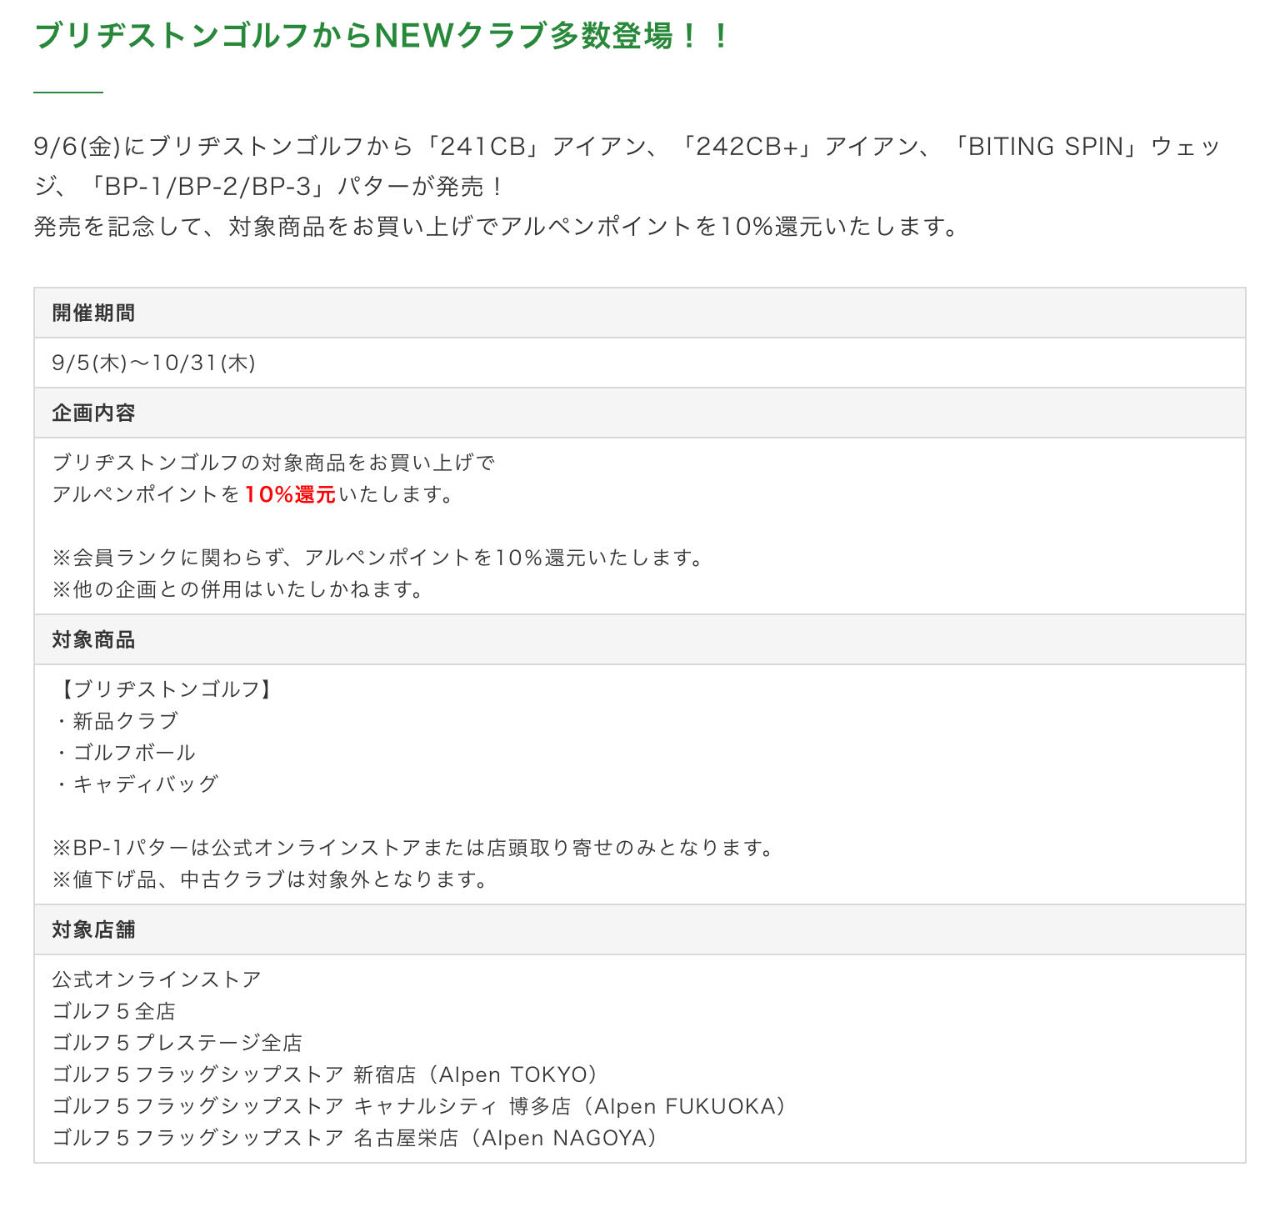
Task: Click the ゴルフ５プレステージ全店 store entry
Action: pos(177,1043)
